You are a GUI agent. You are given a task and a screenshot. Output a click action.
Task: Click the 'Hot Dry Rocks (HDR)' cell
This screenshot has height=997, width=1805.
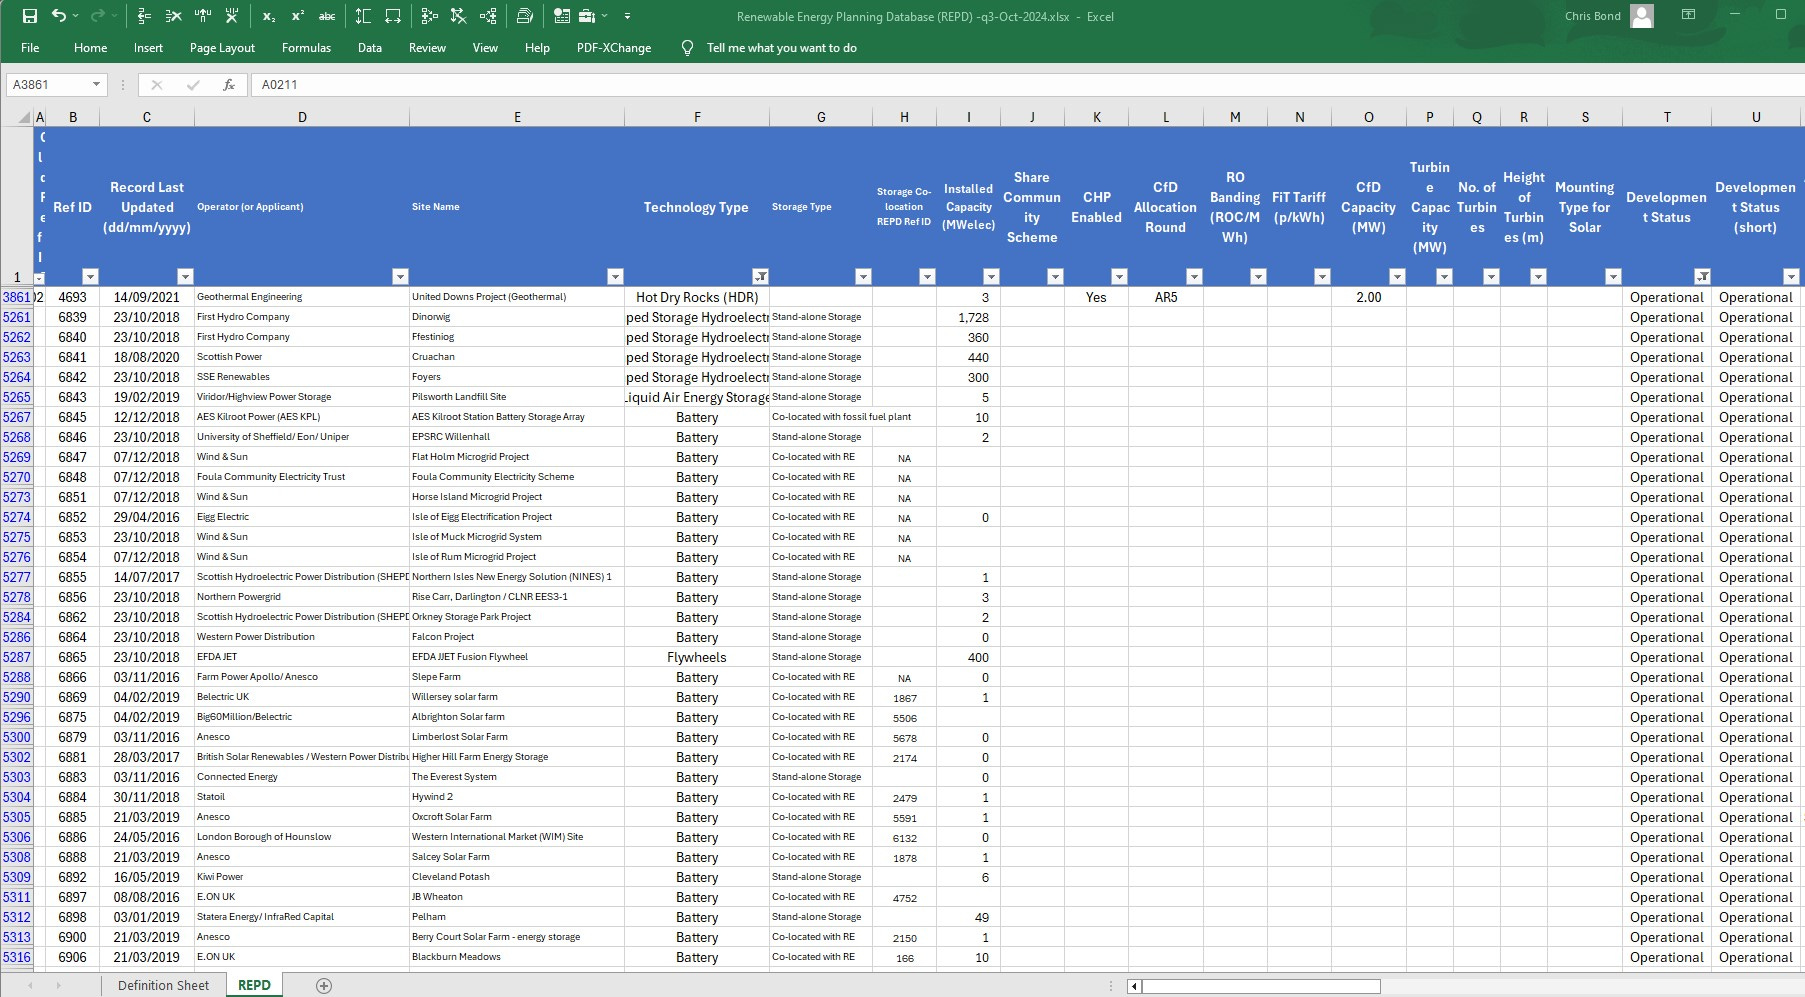(x=697, y=297)
